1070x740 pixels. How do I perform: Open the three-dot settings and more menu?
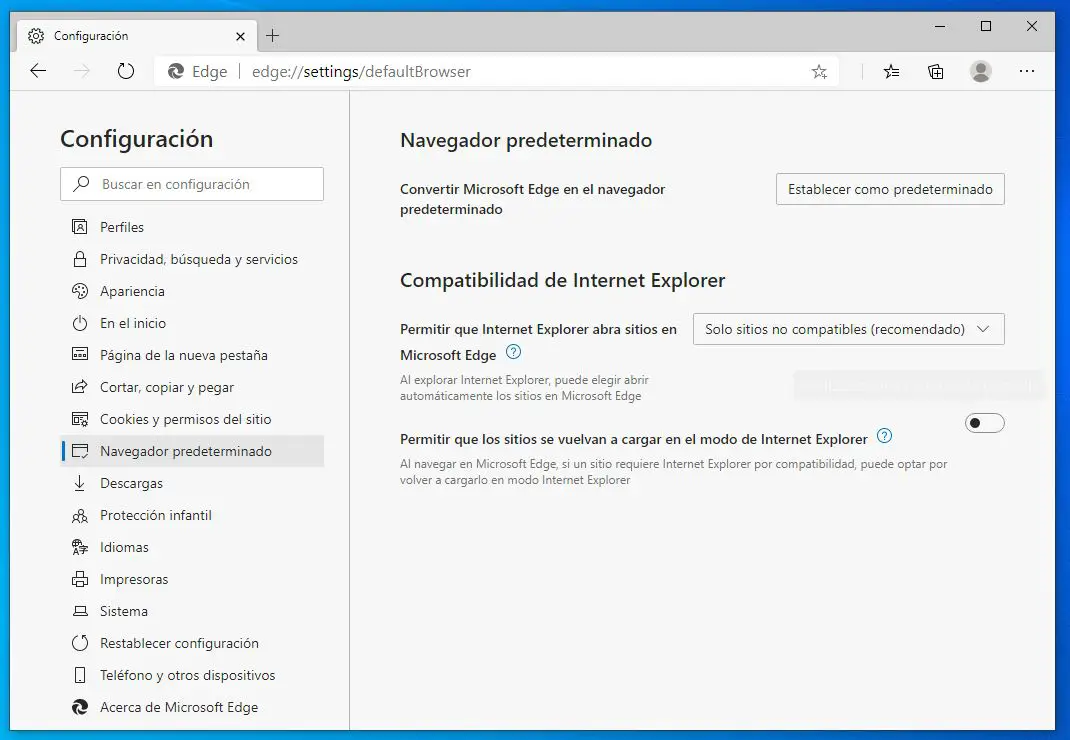point(1026,71)
